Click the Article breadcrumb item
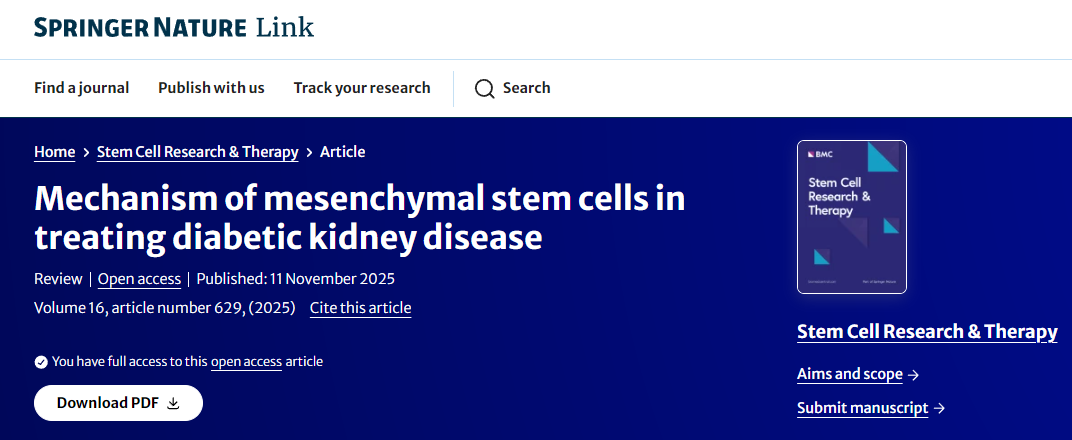The width and height of the screenshot is (1072, 440). coord(342,152)
